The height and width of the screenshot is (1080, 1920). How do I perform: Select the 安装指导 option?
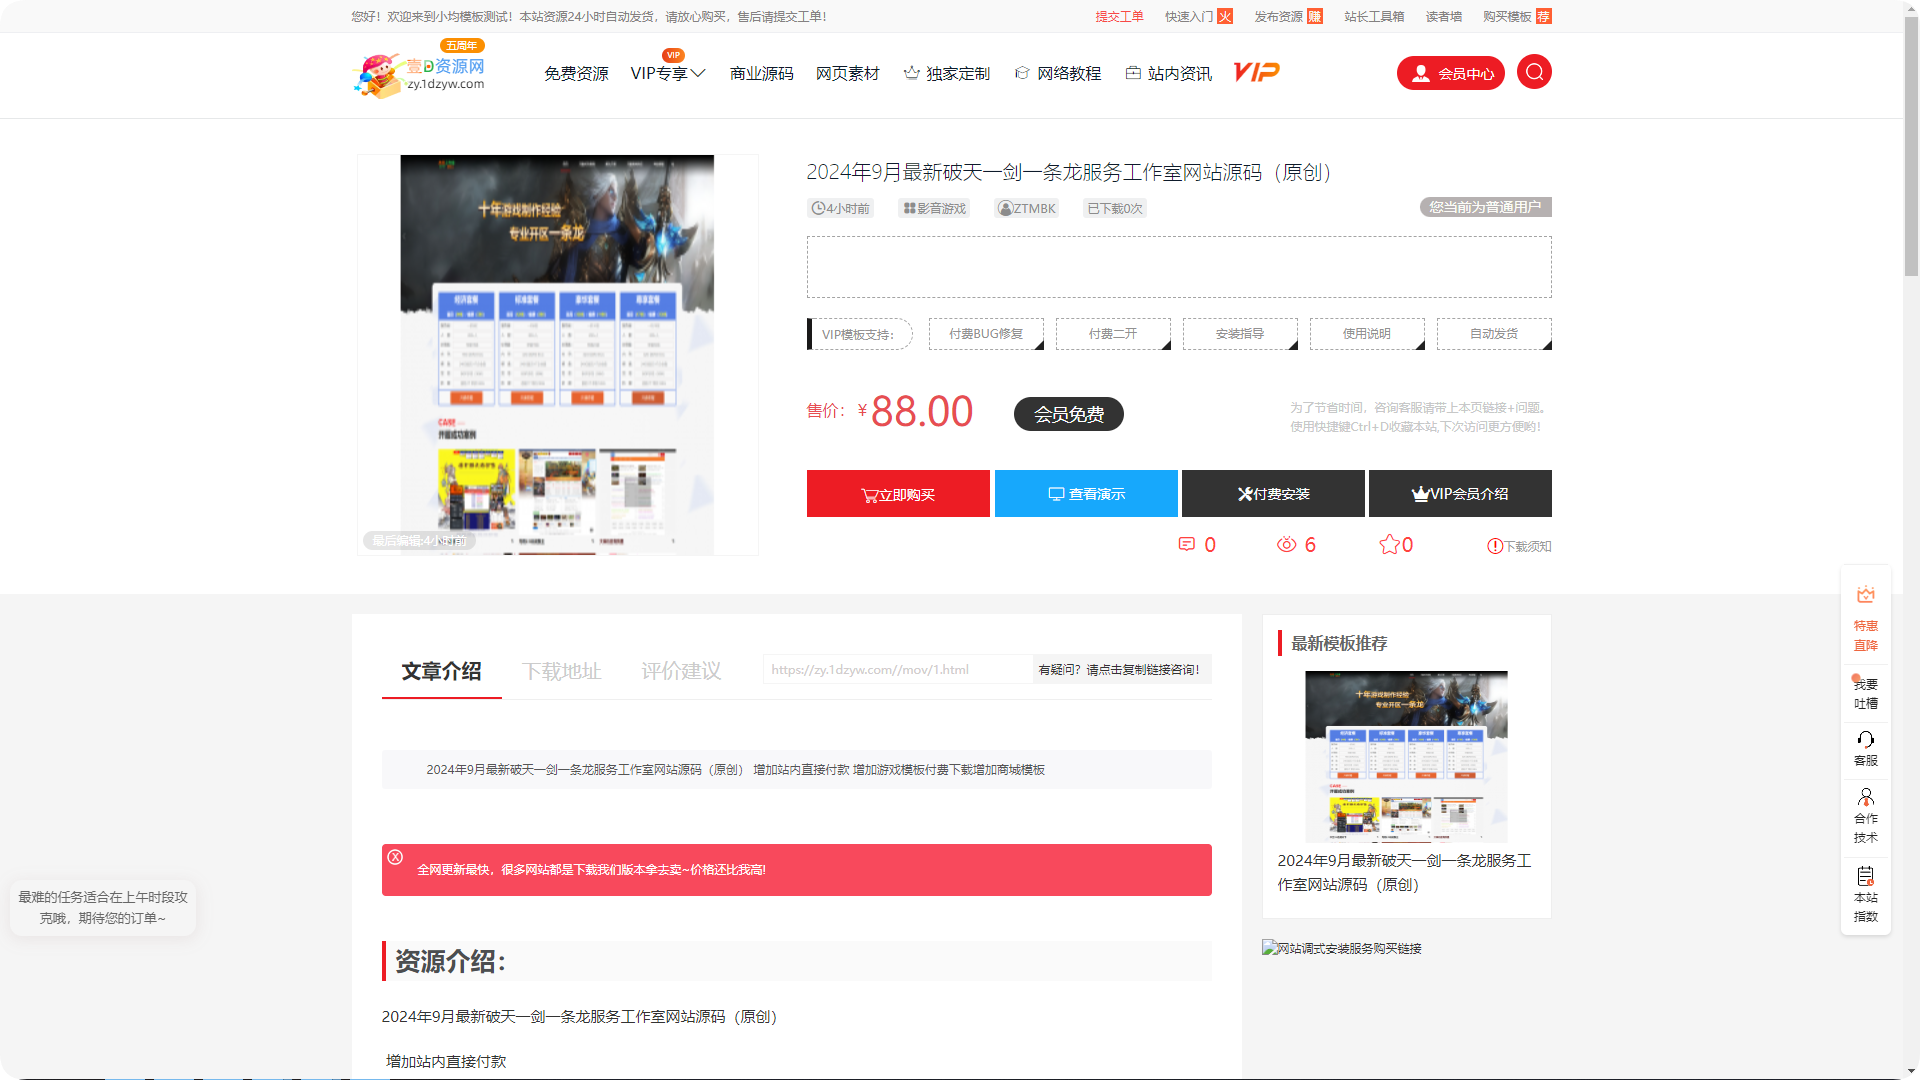[1240, 334]
